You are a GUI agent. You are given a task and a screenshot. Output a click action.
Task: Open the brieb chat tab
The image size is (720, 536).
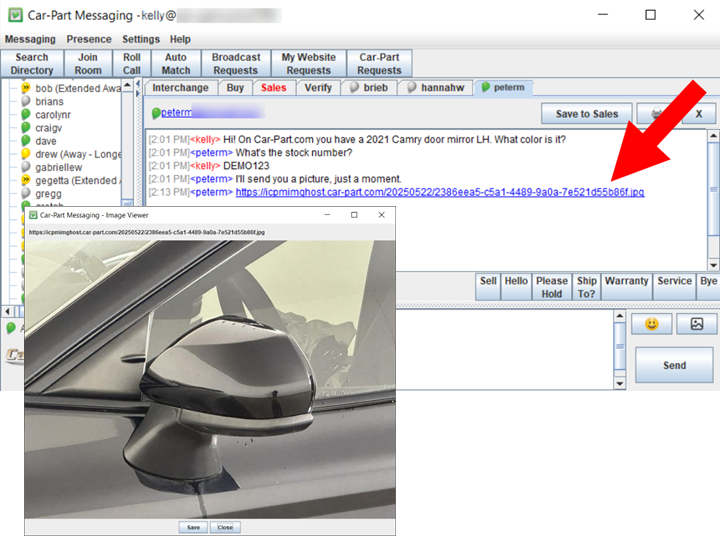(x=369, y=88)
